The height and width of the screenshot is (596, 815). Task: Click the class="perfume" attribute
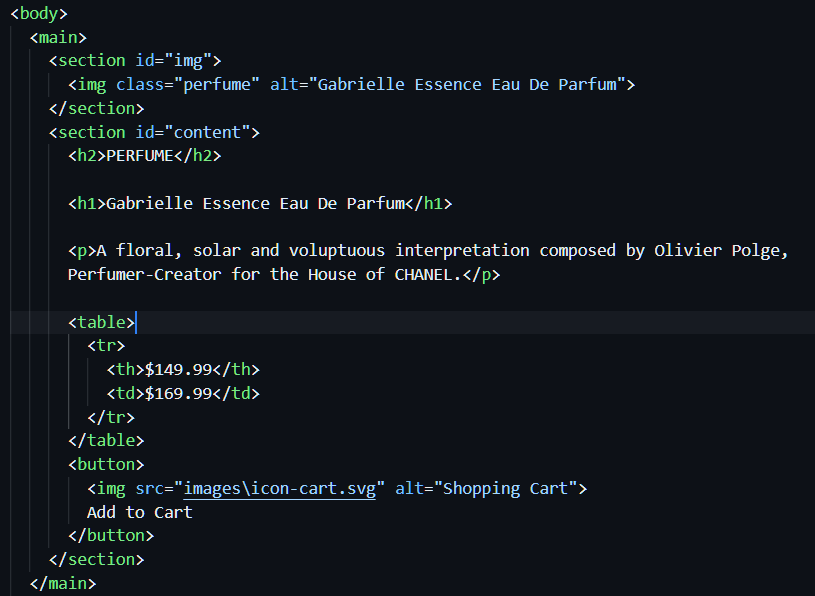pos(188,85)
